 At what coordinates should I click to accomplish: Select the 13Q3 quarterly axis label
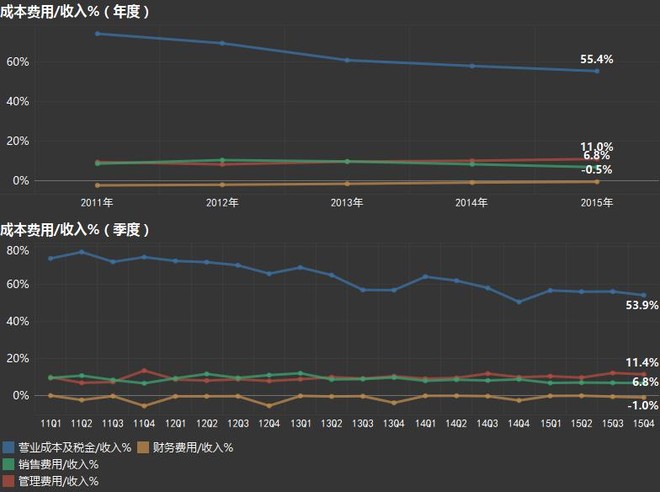[363, 423]
